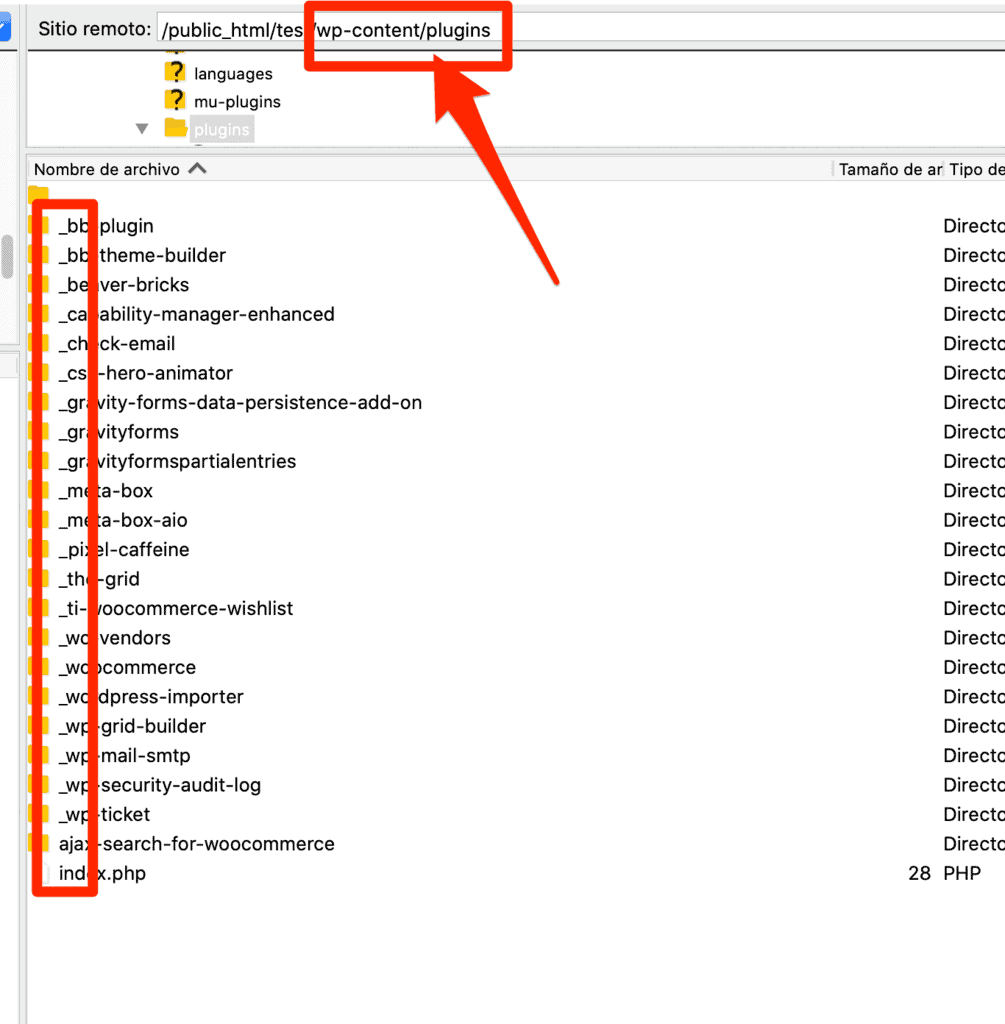Select the _ti-woocommerce-wishlist folder
1005x1024 pixels.
pos(176,608)
